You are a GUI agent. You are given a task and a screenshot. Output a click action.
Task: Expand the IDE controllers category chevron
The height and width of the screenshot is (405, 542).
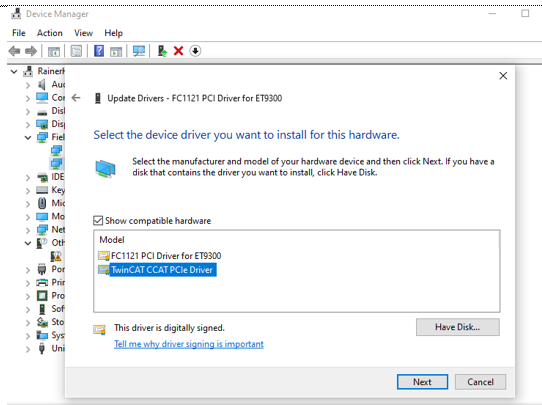[x=28, y=178]
